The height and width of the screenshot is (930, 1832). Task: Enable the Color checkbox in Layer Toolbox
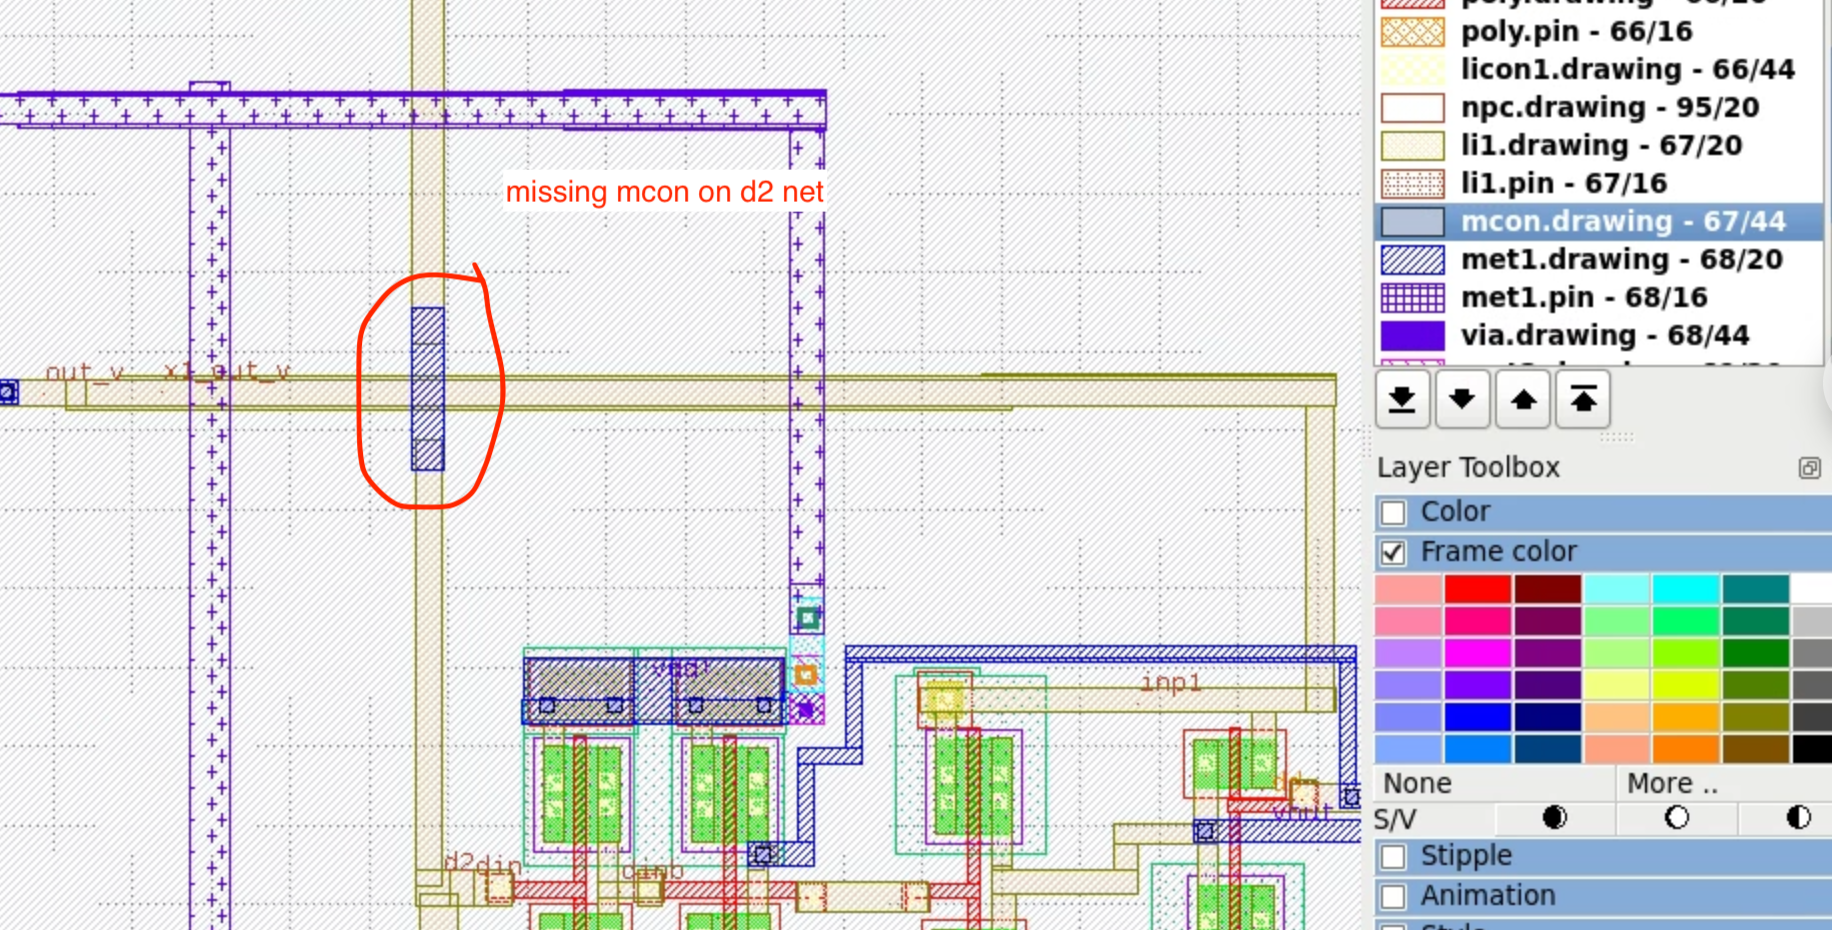pos(1394,512)
